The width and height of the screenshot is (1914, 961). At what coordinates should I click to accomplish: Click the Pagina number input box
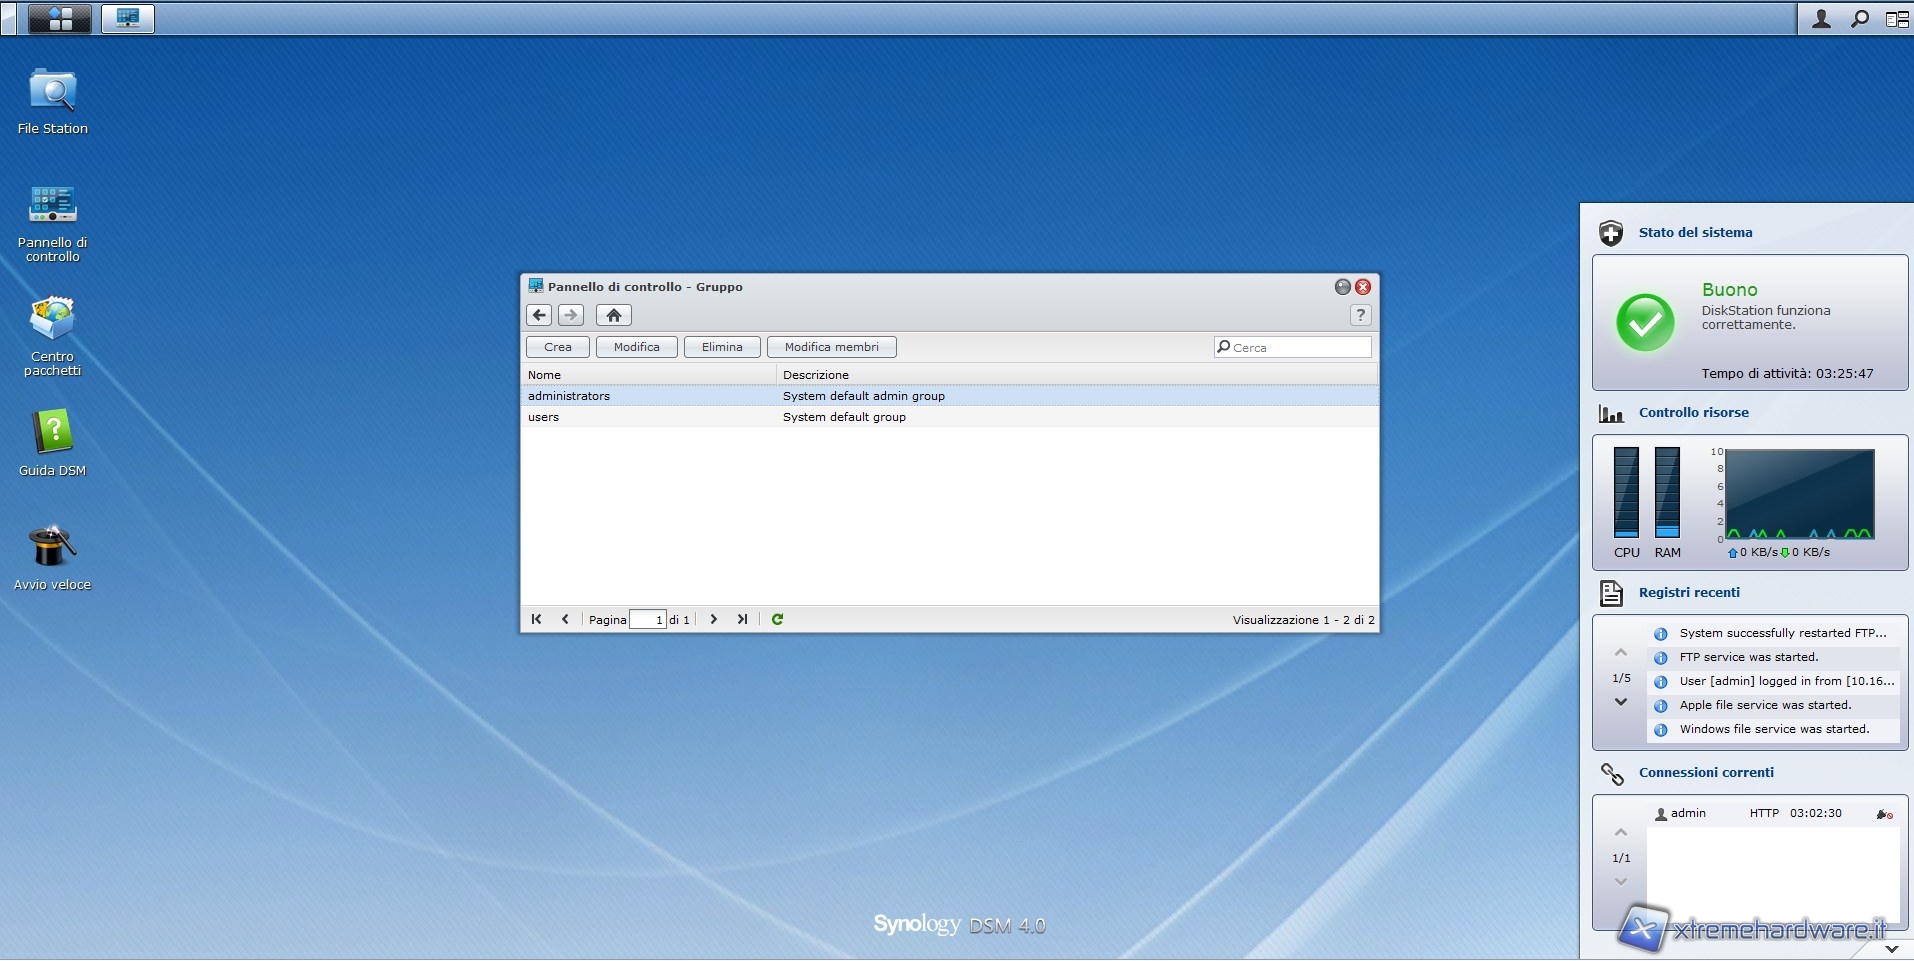click(648, 619)
